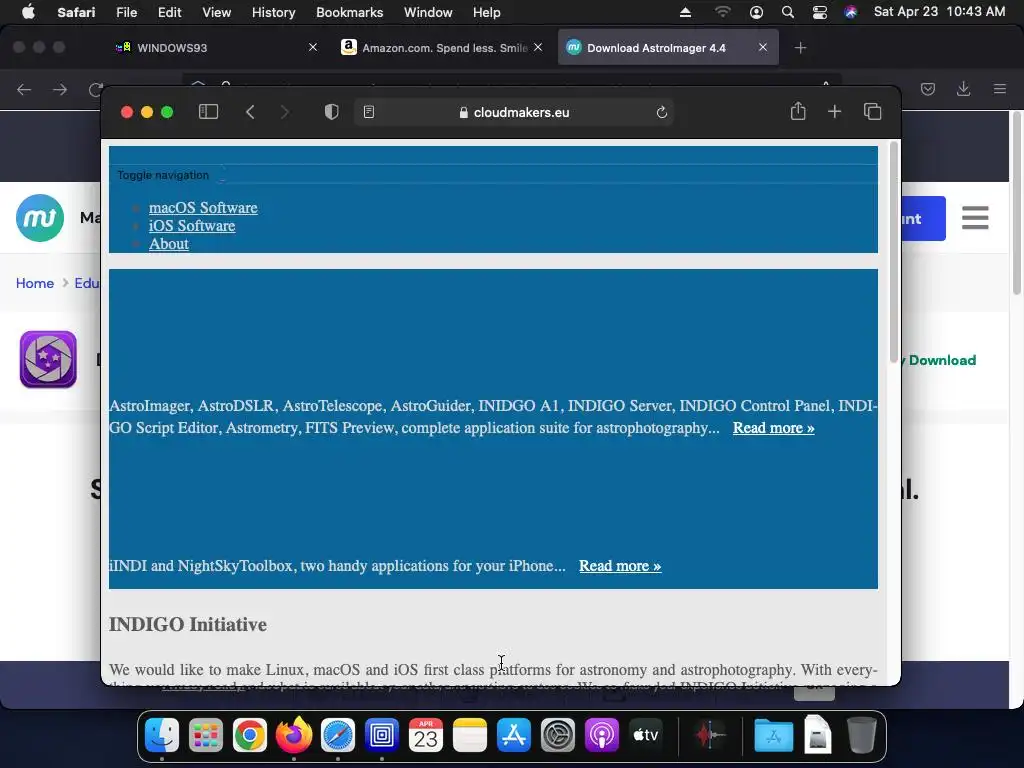Image resolution: width=1024 pixels, height=768 pixels.
Task: Show Reader view icon in address bar
Action: tap(369, 112)
